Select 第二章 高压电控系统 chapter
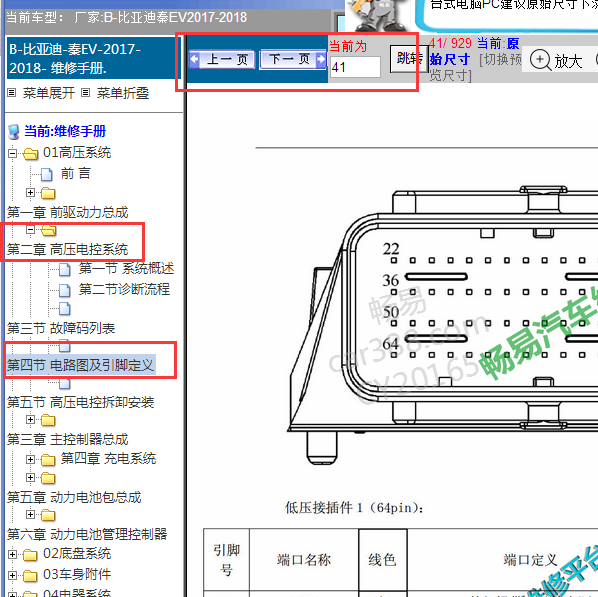The width and height of the screenshot is (598, 597). point(68,249)
